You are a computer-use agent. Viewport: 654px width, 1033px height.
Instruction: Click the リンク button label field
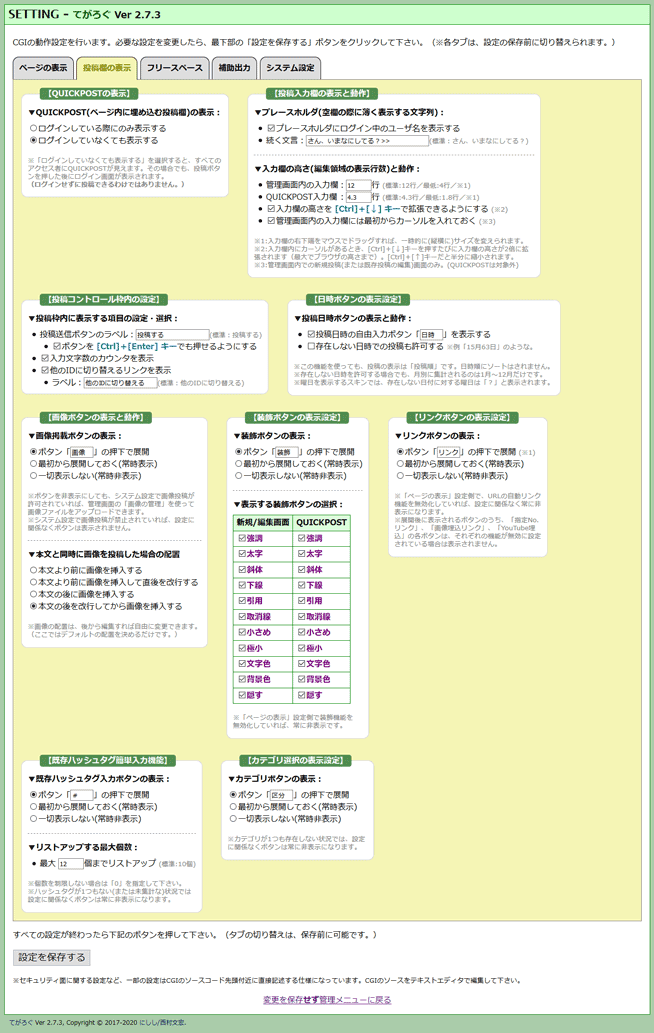pos(449,452)
